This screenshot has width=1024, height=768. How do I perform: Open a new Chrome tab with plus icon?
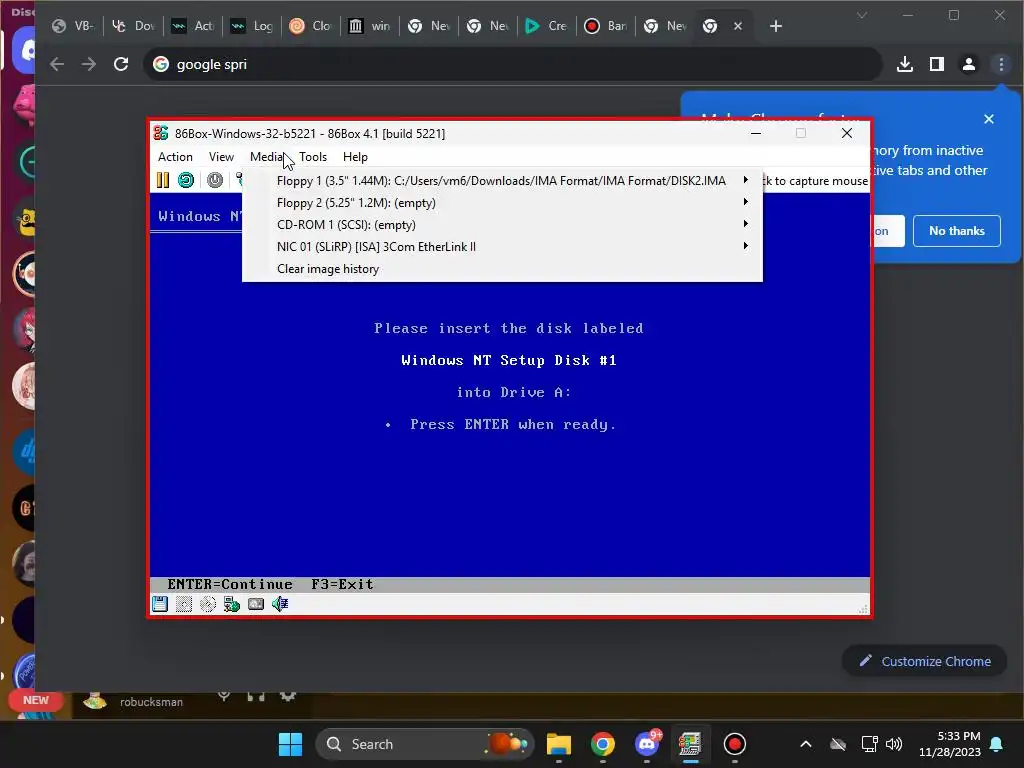[775, 26]
